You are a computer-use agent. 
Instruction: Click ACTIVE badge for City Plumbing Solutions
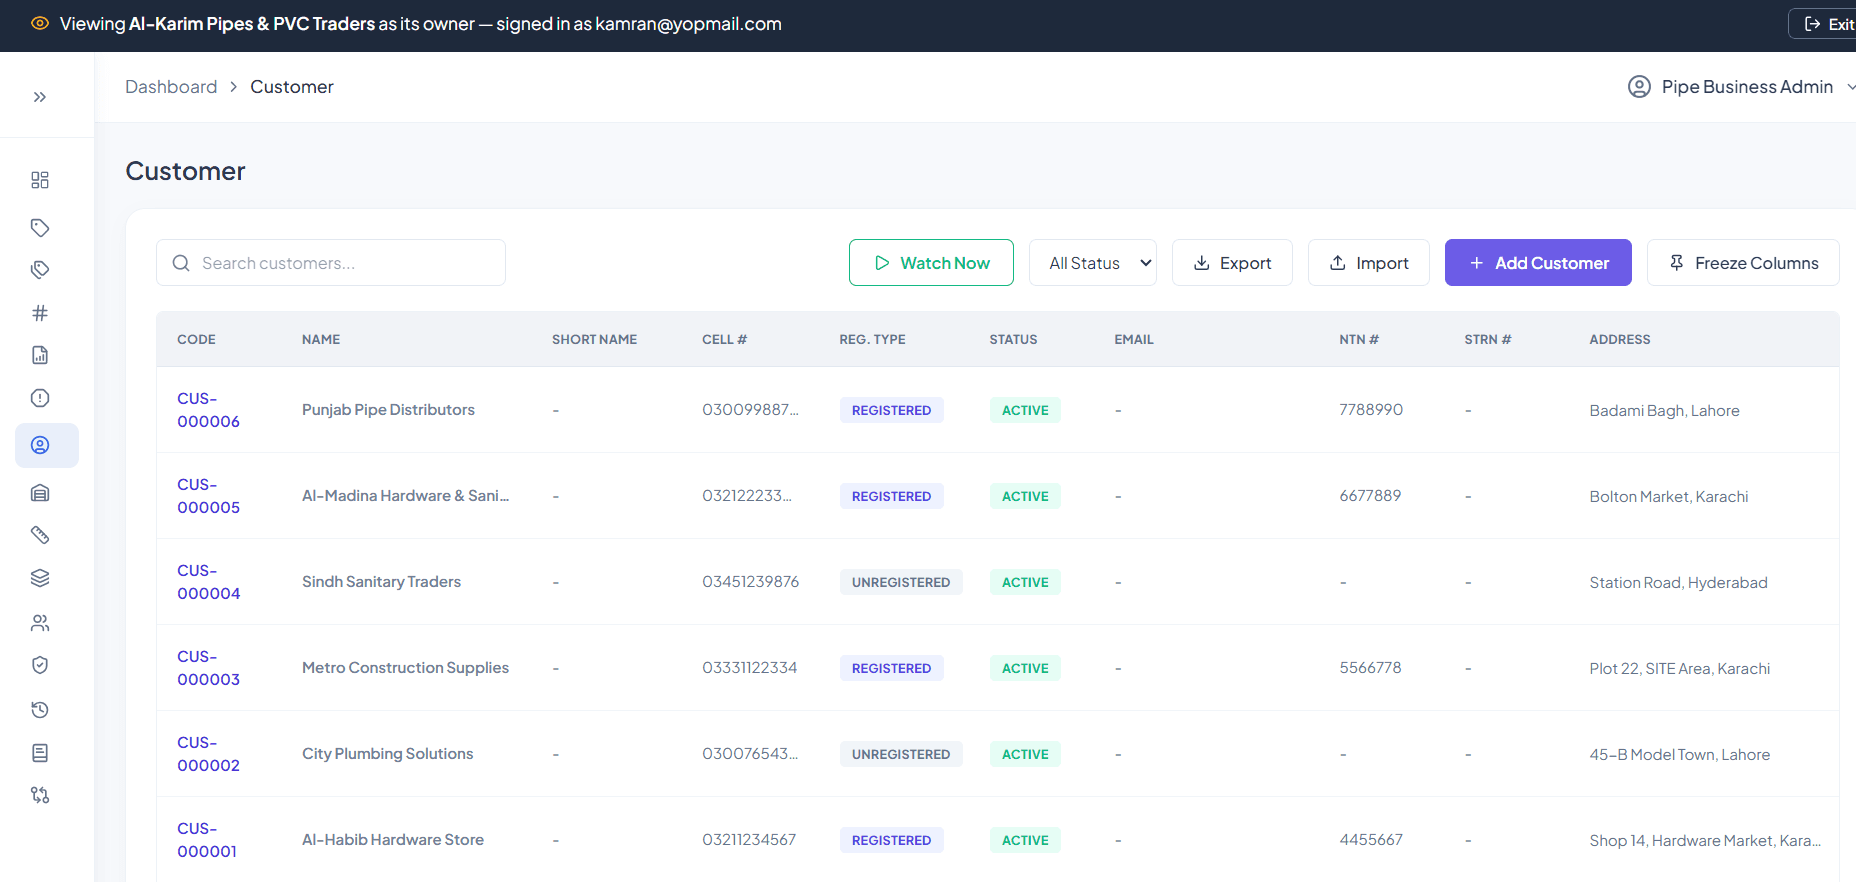(1025, 754)
